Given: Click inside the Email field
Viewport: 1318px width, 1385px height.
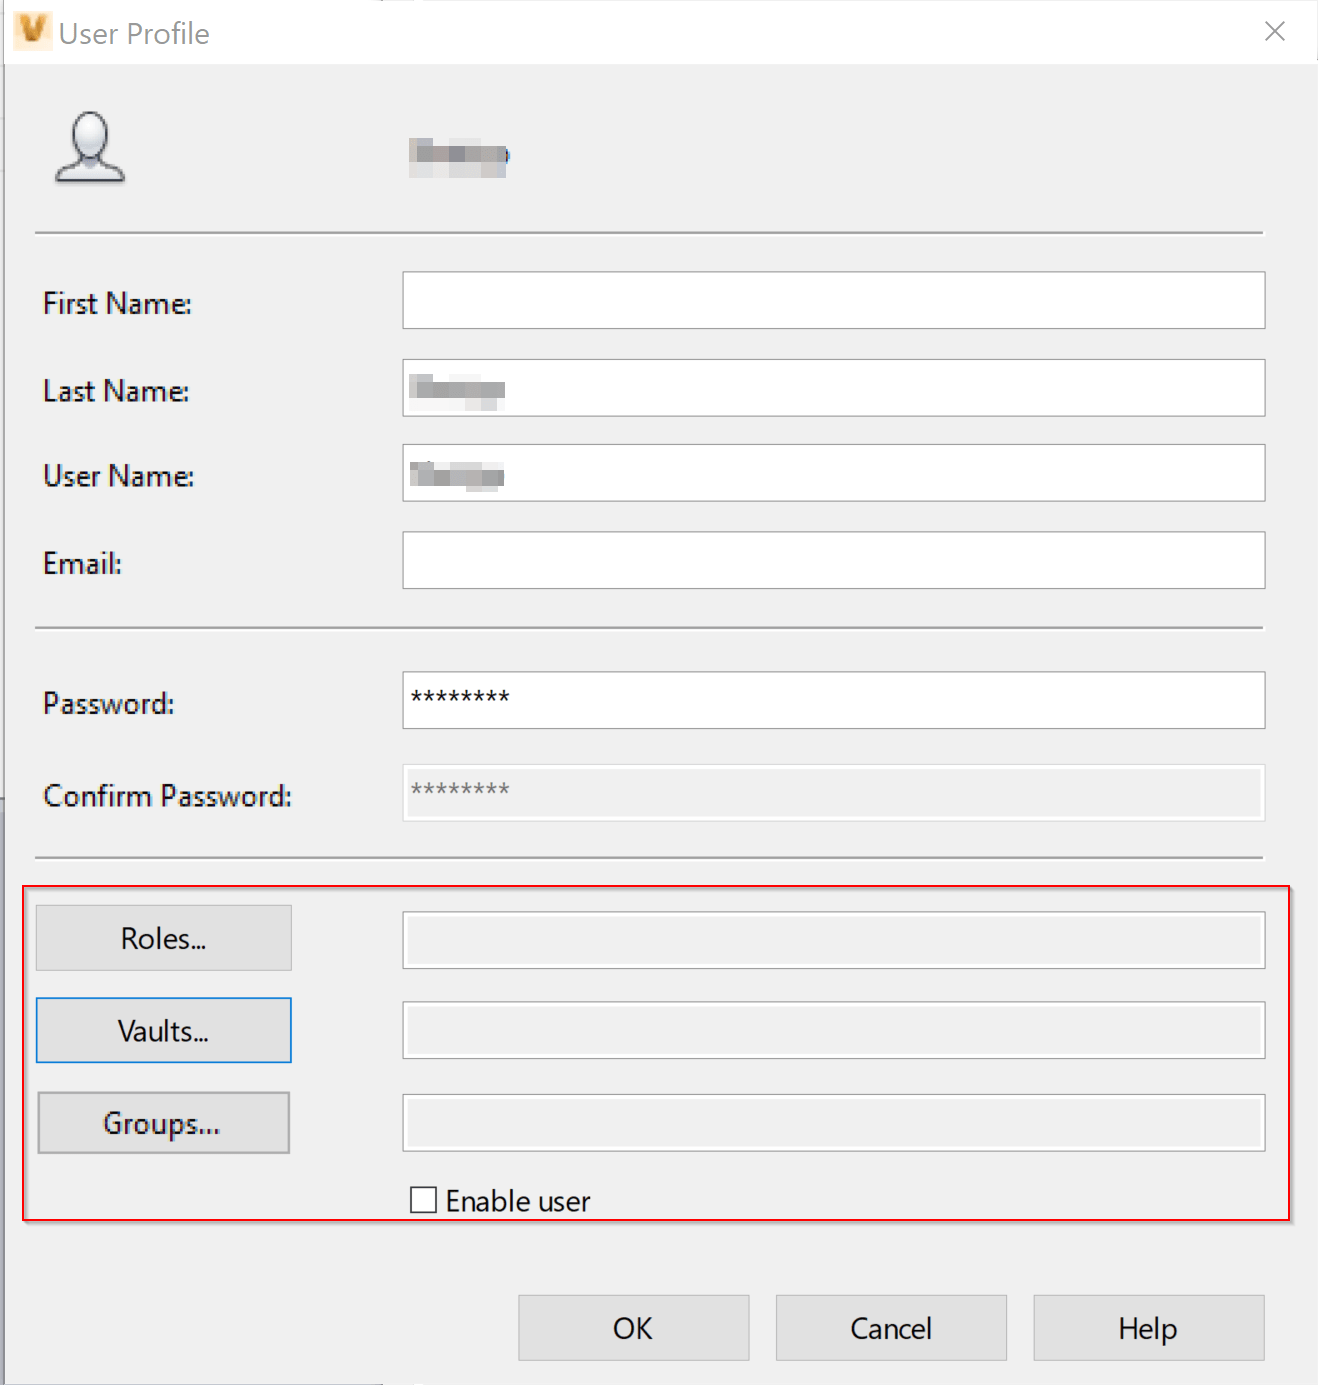Looking at the screenshot, I should pos(835,561).
